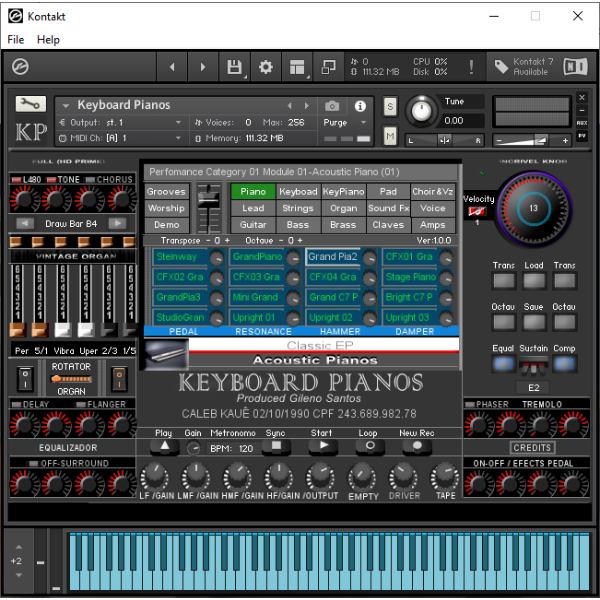Click the floppy disk save icon

point(234,67)
